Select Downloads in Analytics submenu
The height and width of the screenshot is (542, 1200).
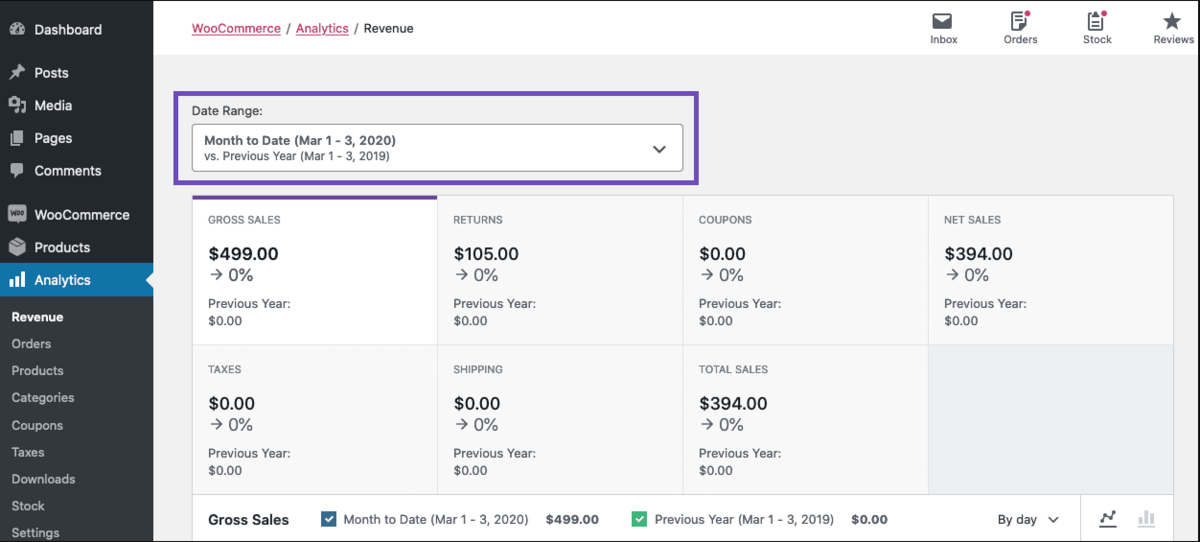point(43,479)
